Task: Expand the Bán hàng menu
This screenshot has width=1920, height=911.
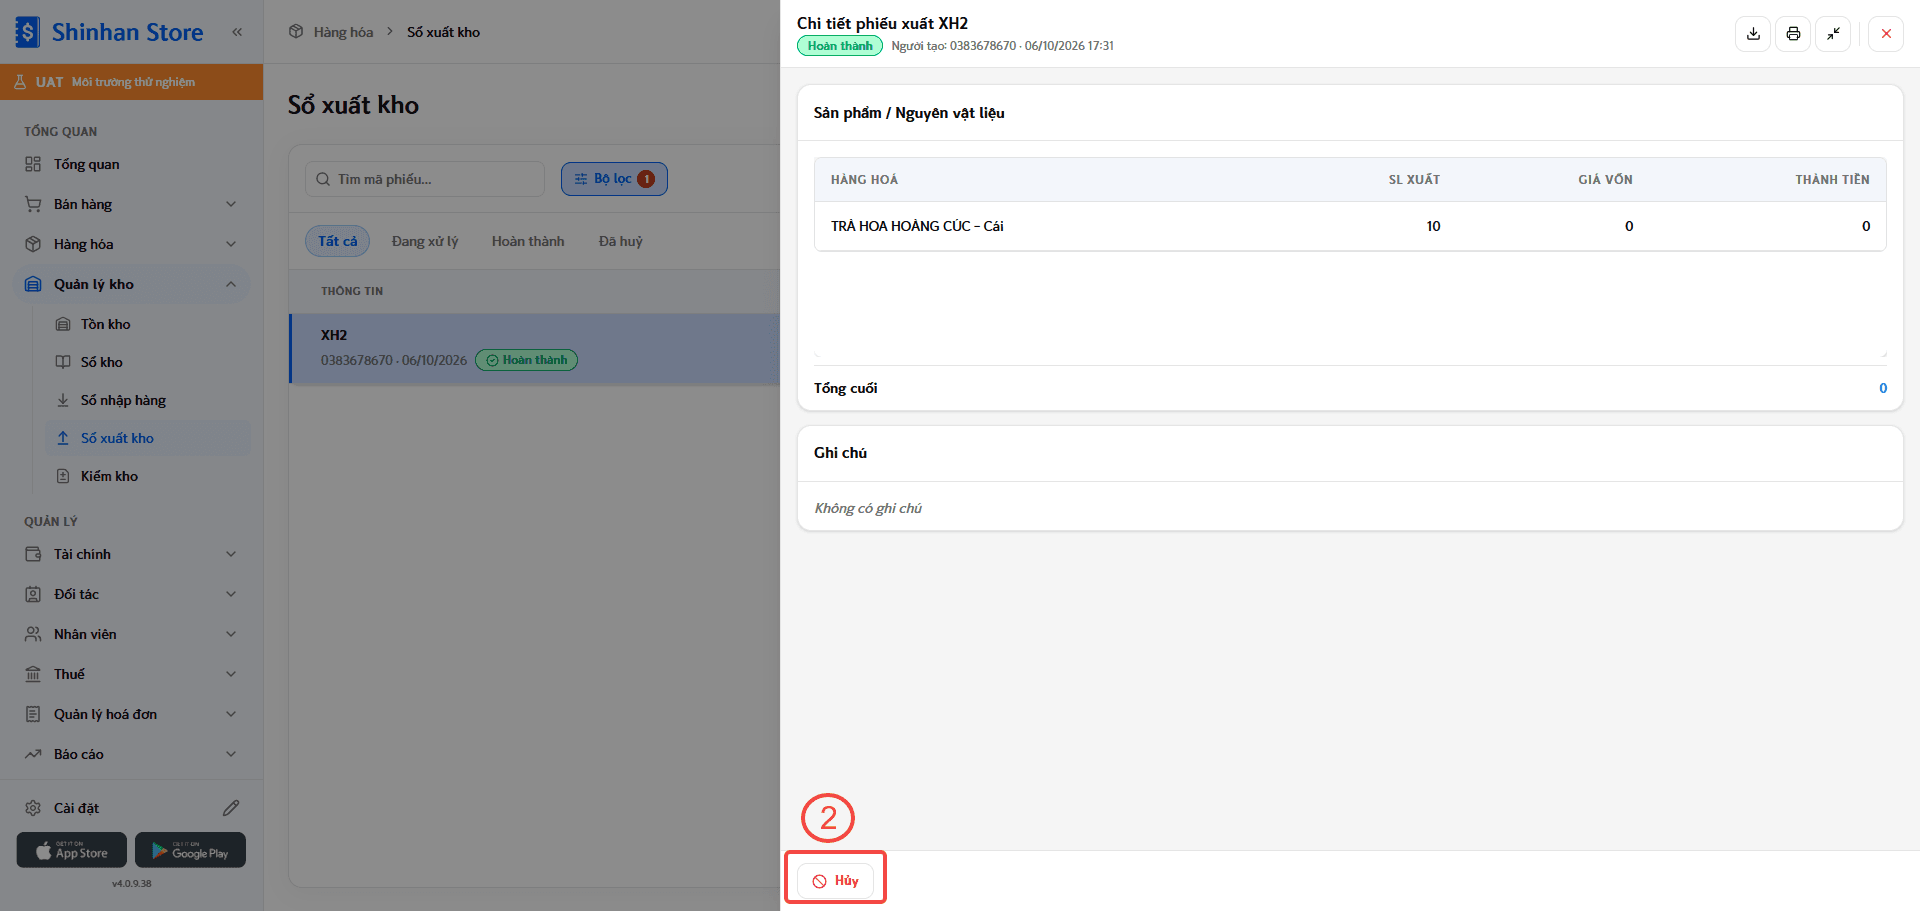Action: [132, 204]
